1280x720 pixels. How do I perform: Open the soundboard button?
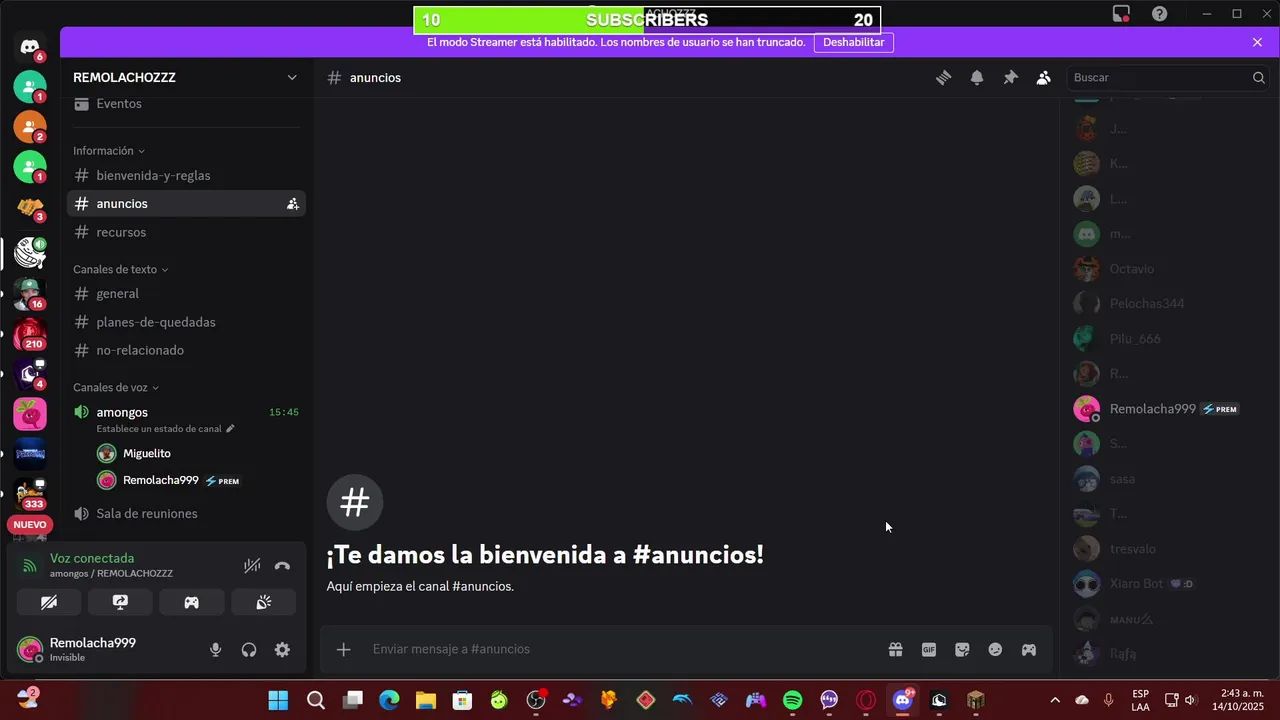(263, 602)
